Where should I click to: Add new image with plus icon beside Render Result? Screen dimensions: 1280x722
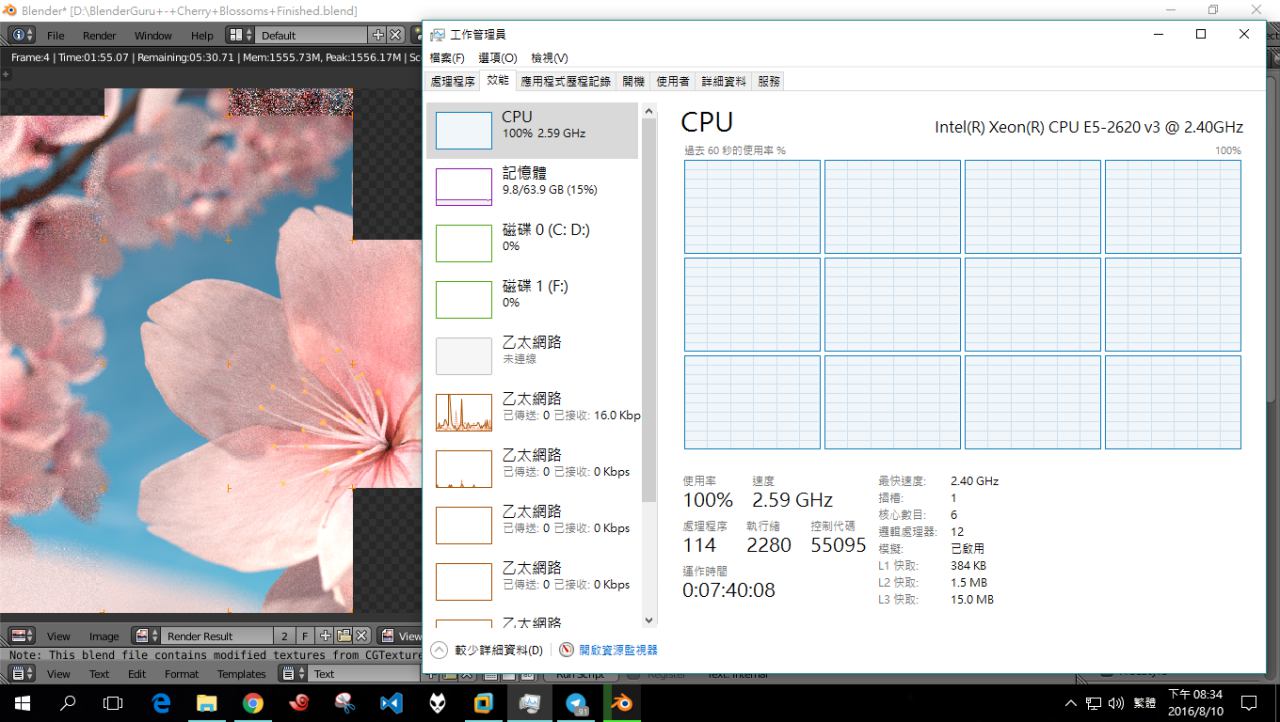(325, 636)
